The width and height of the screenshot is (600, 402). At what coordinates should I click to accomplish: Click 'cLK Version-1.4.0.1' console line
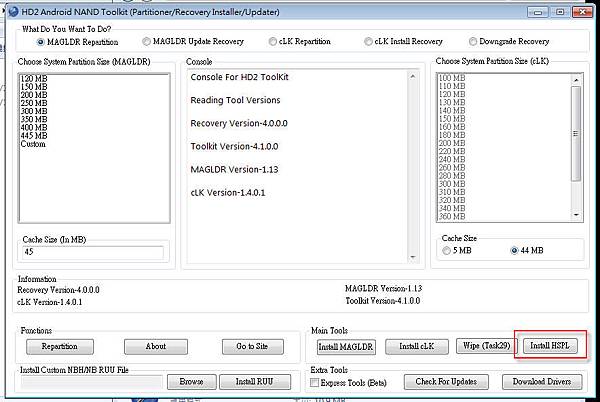click(x=228, y=193)
